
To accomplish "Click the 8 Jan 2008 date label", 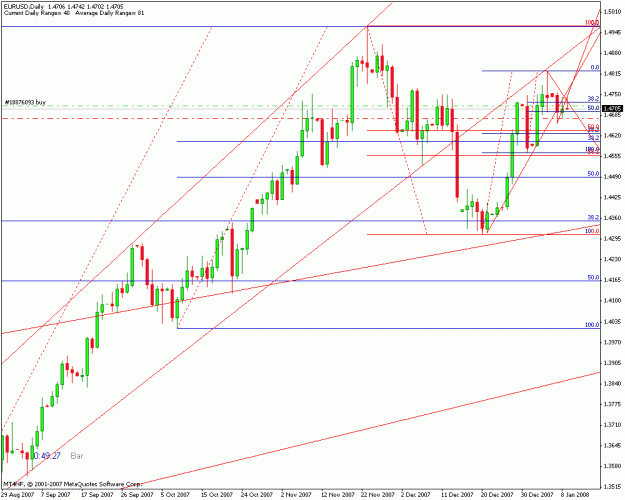I will tap(575, 495).
